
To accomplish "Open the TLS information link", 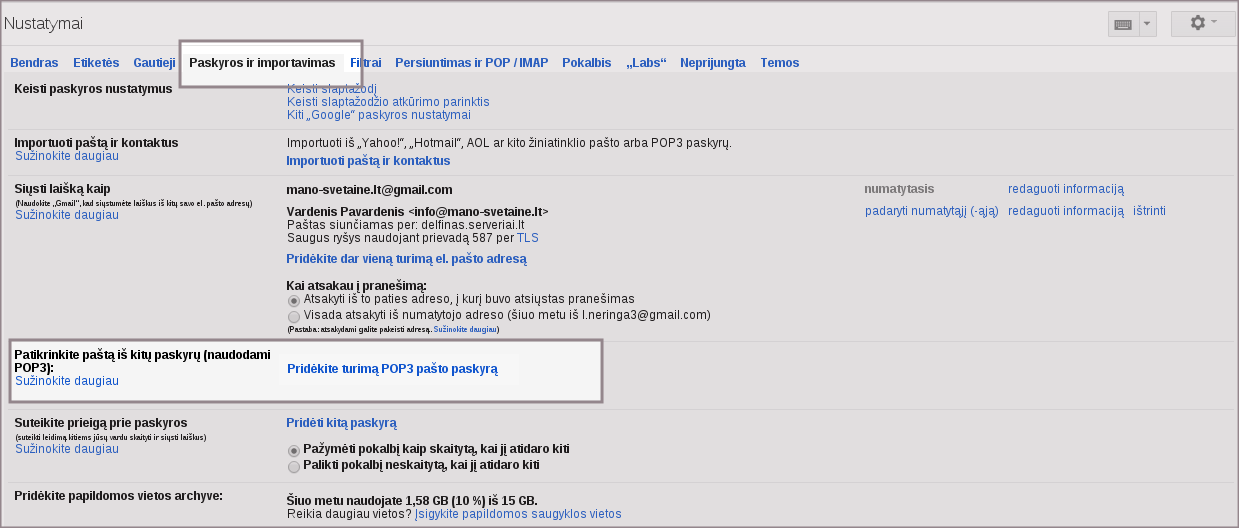I will (x=527, y=239).
